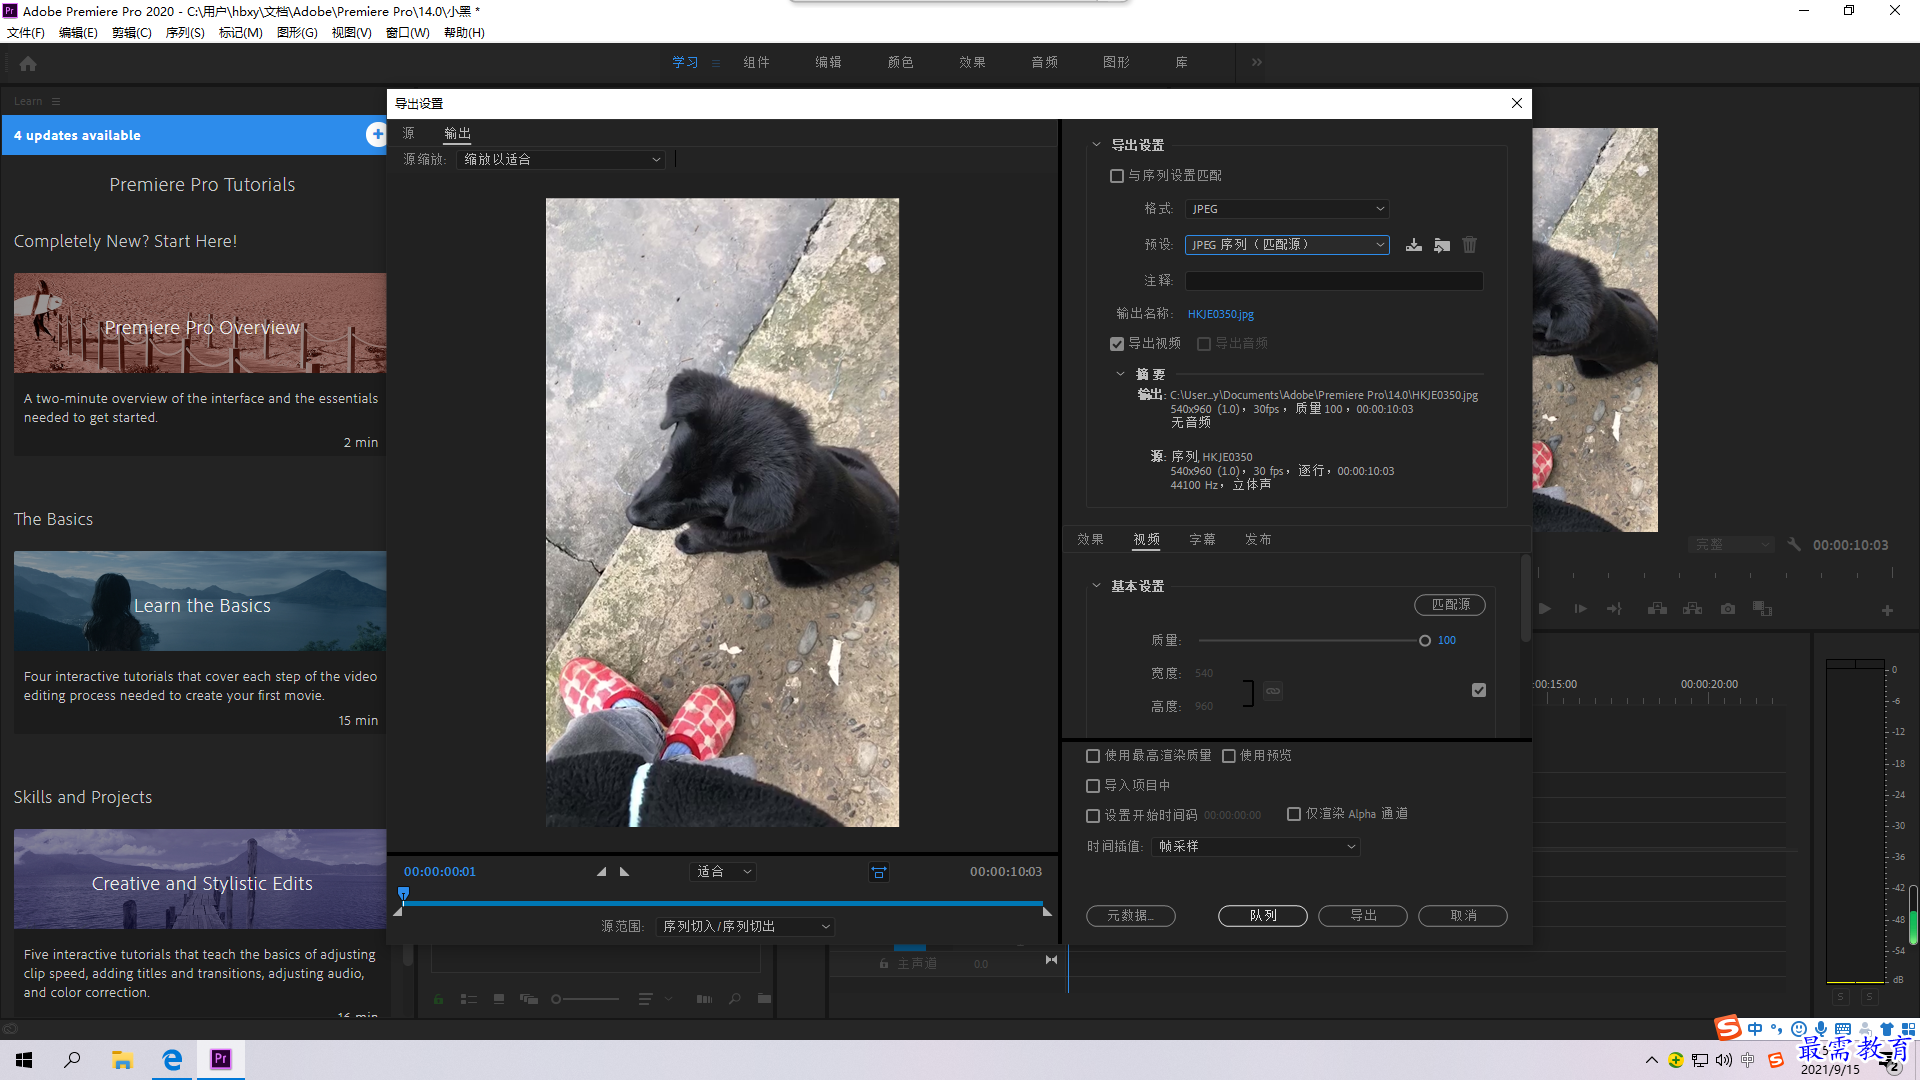The height and width of the screenshot is (1080, 1920).
Task: Click the lift icon in program monitor
Action: coord(1657,609)
